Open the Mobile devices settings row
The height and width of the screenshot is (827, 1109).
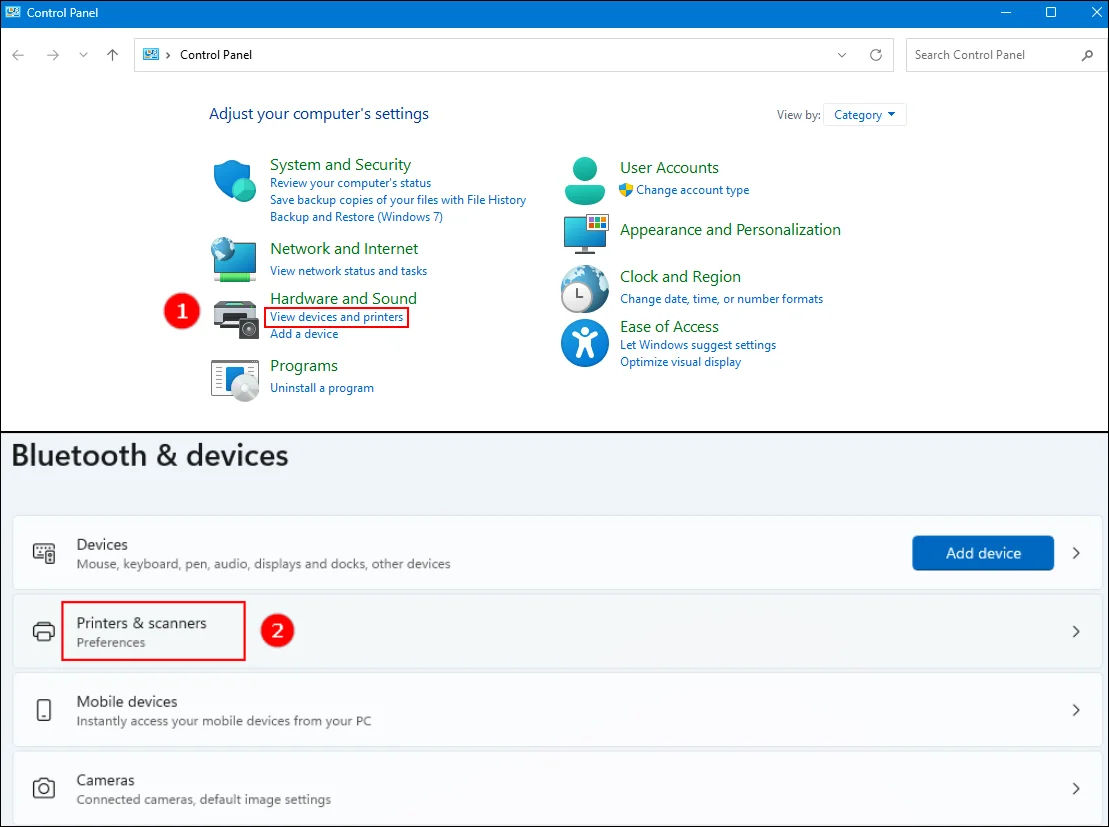pos(557,710)
